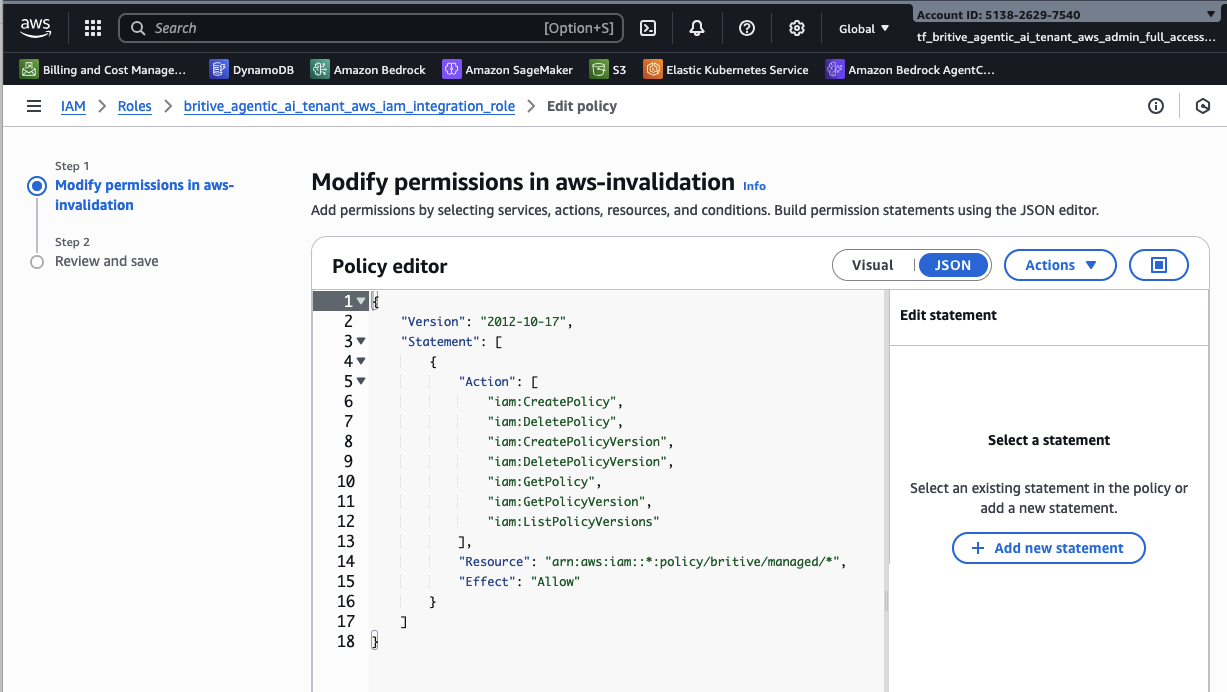This screenshot has height=692, width=1227.
Task: Click the AWS logo home icon
Action: pos(35,28)
